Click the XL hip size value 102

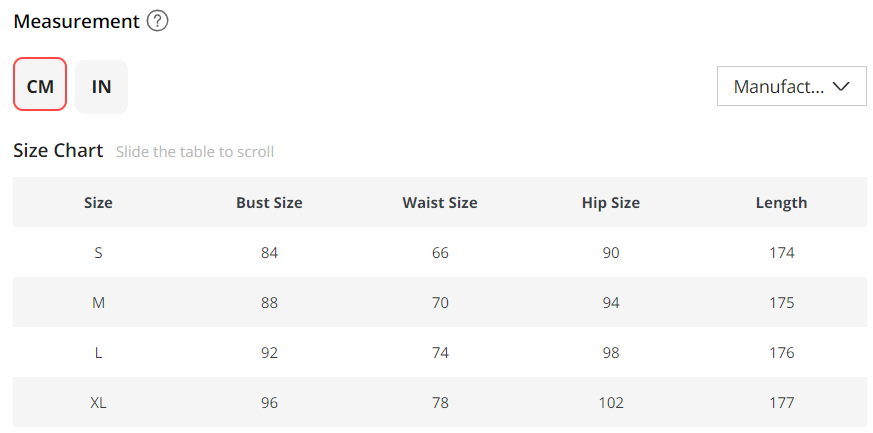click(x=610, y=403)
